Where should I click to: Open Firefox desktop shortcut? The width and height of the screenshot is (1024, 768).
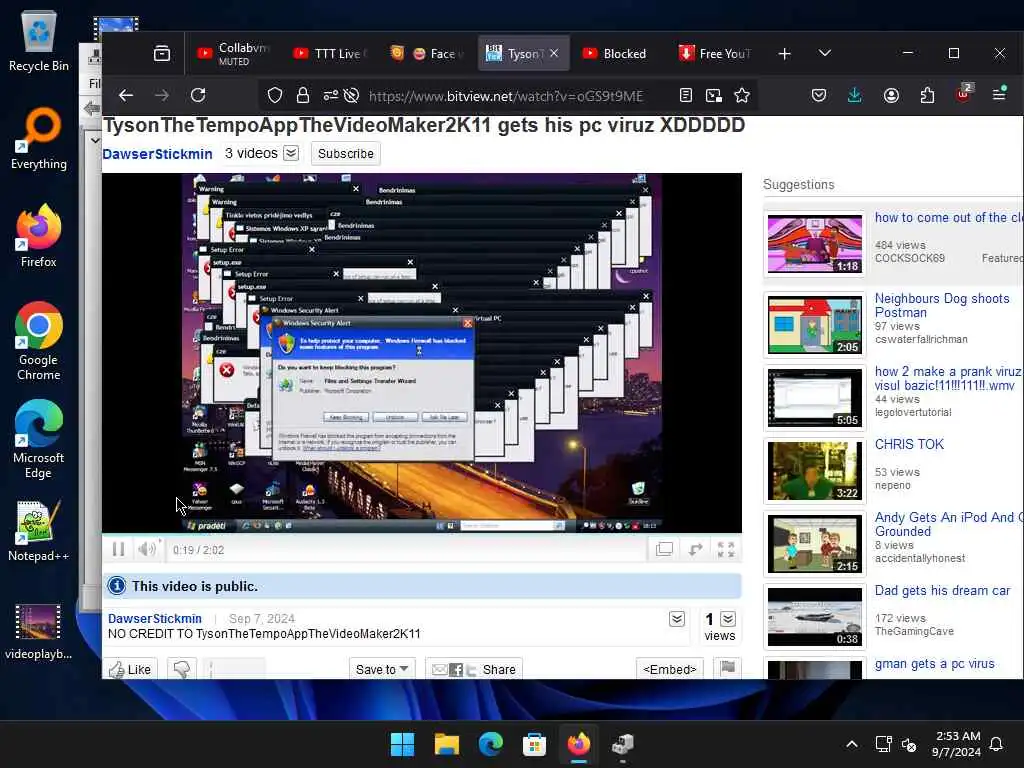39,236
